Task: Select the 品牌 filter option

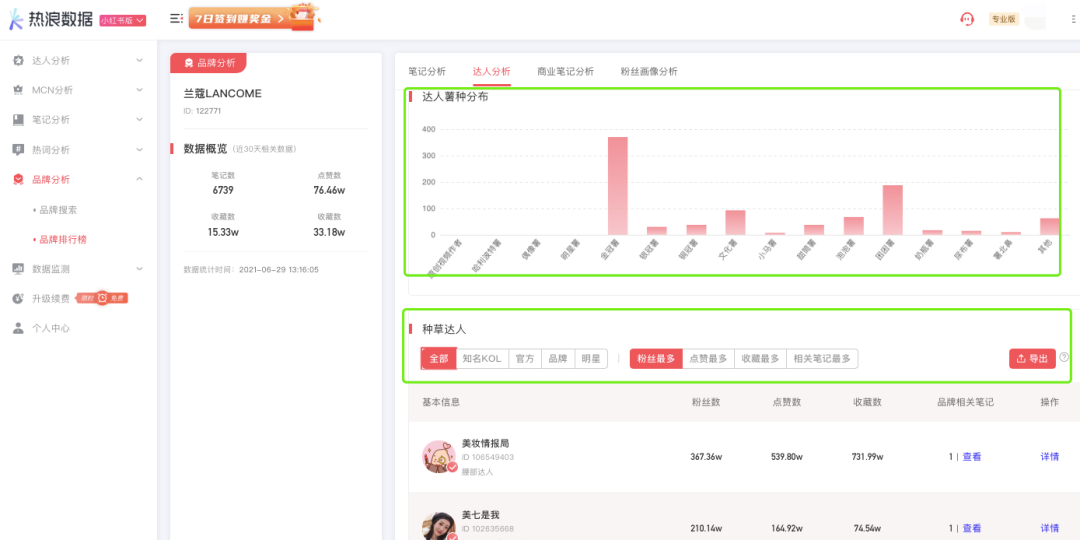Action: tap(558, 359)
